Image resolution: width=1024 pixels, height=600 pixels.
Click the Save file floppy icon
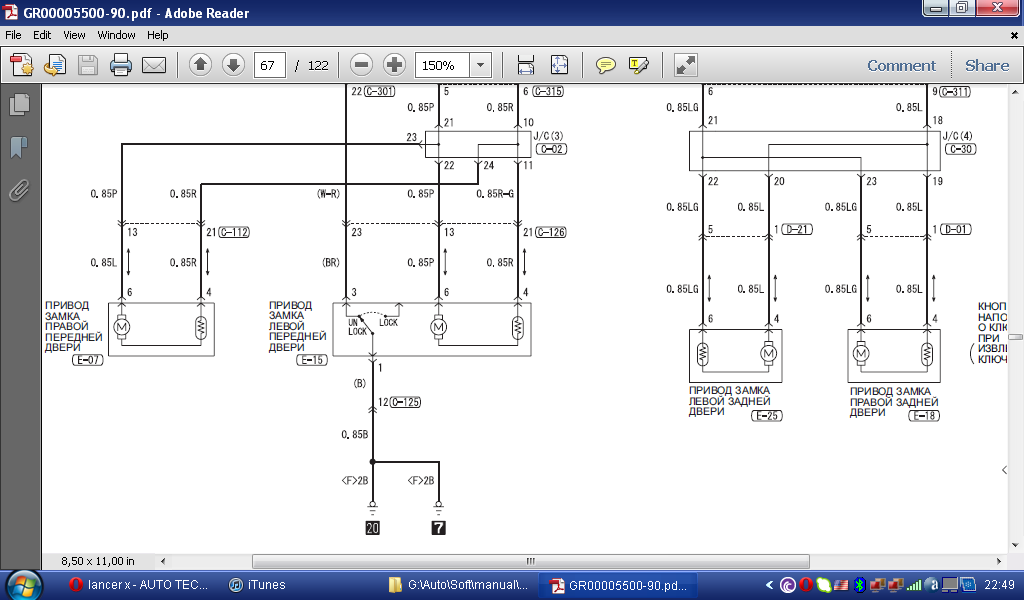click(x=88, y=65)
